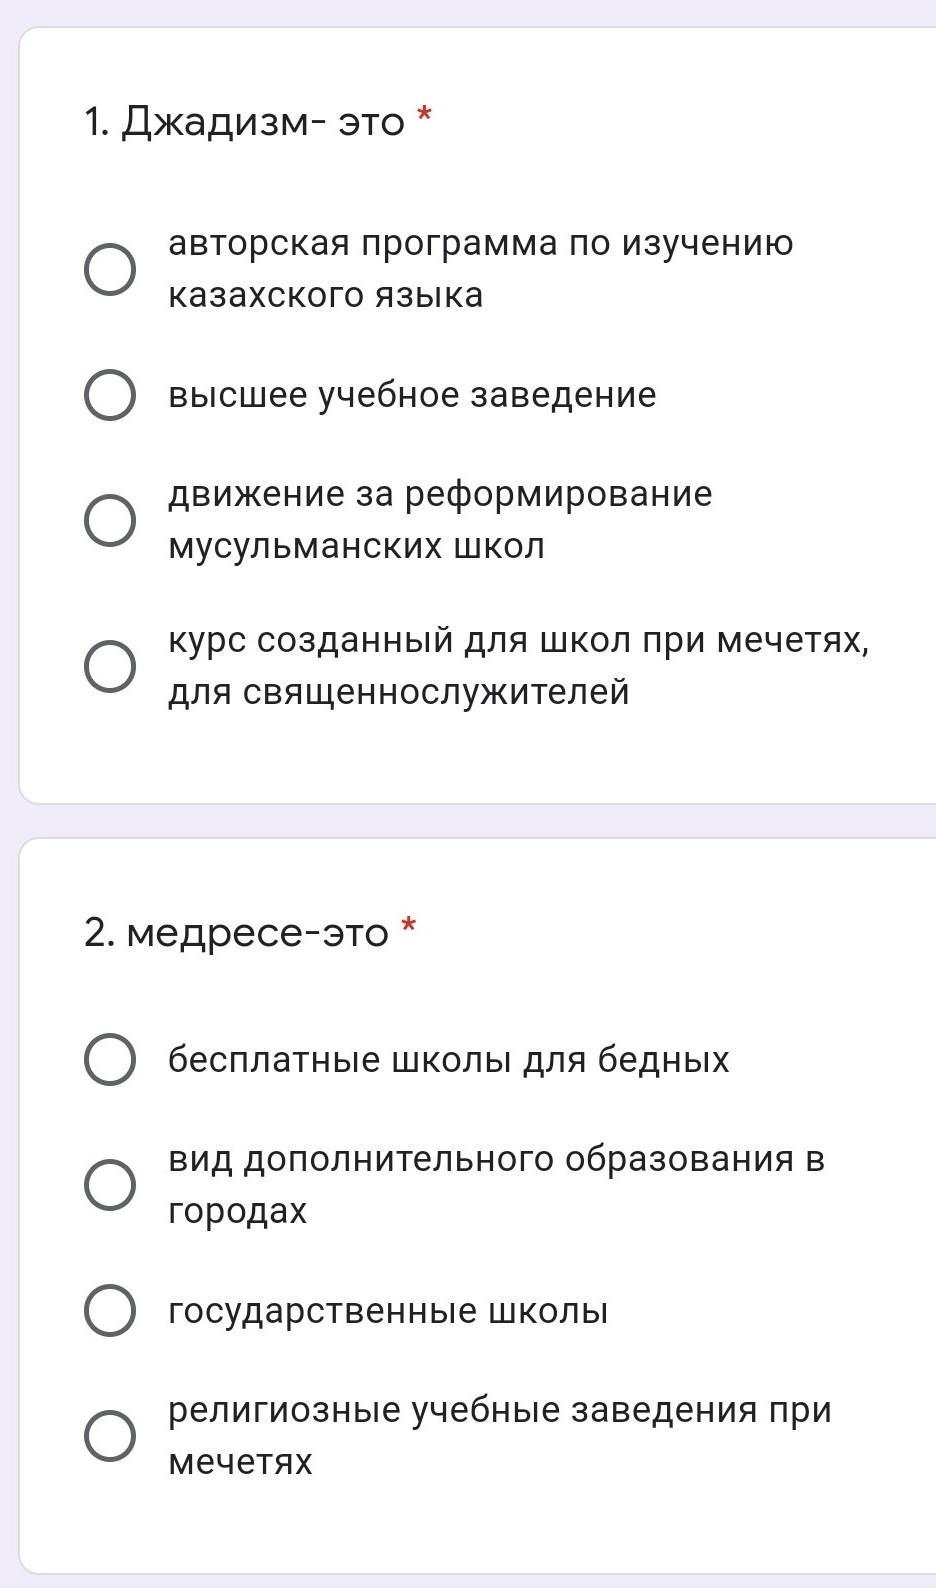This screenshot has width=936, height=1588.
Task: Click the text "религиозные учебные заведения при мечетях"
Action: [500, 1436]
